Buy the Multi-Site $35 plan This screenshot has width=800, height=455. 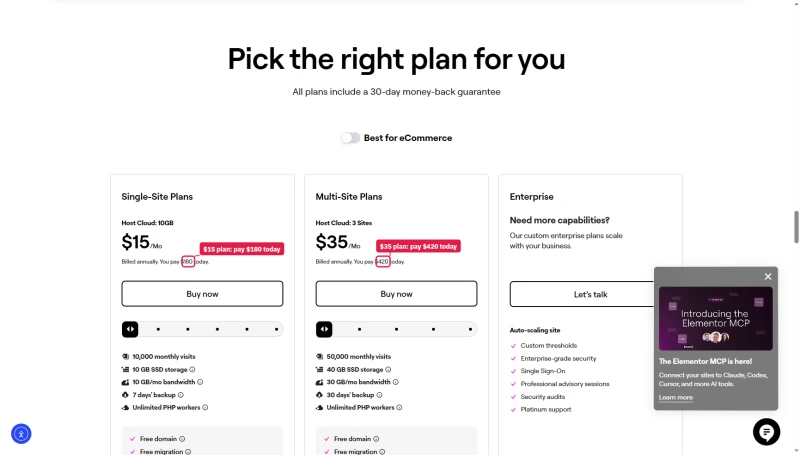(x=396, y=294)
